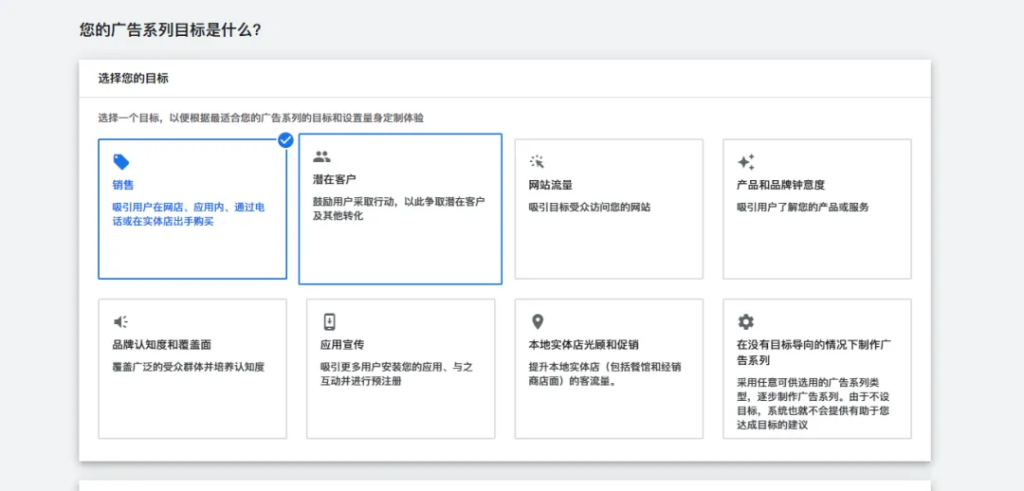Select the 品牌认知度和覆盖面 goal title
Screen dimensions: 1024x491
[x=161, y=344]
